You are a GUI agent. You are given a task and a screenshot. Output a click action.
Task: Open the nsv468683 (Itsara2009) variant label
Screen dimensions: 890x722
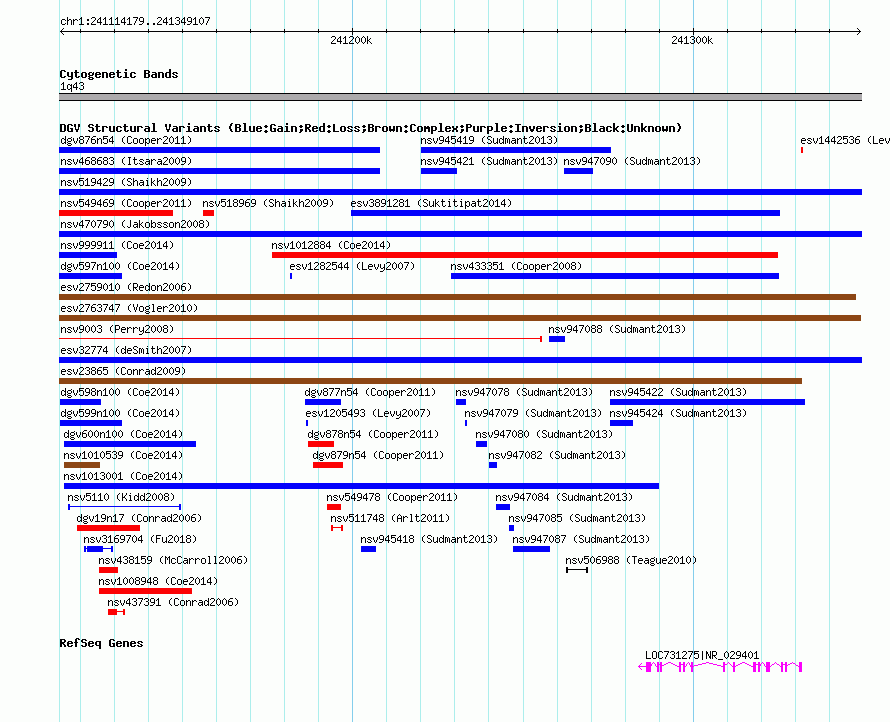[x=126, y=161]
